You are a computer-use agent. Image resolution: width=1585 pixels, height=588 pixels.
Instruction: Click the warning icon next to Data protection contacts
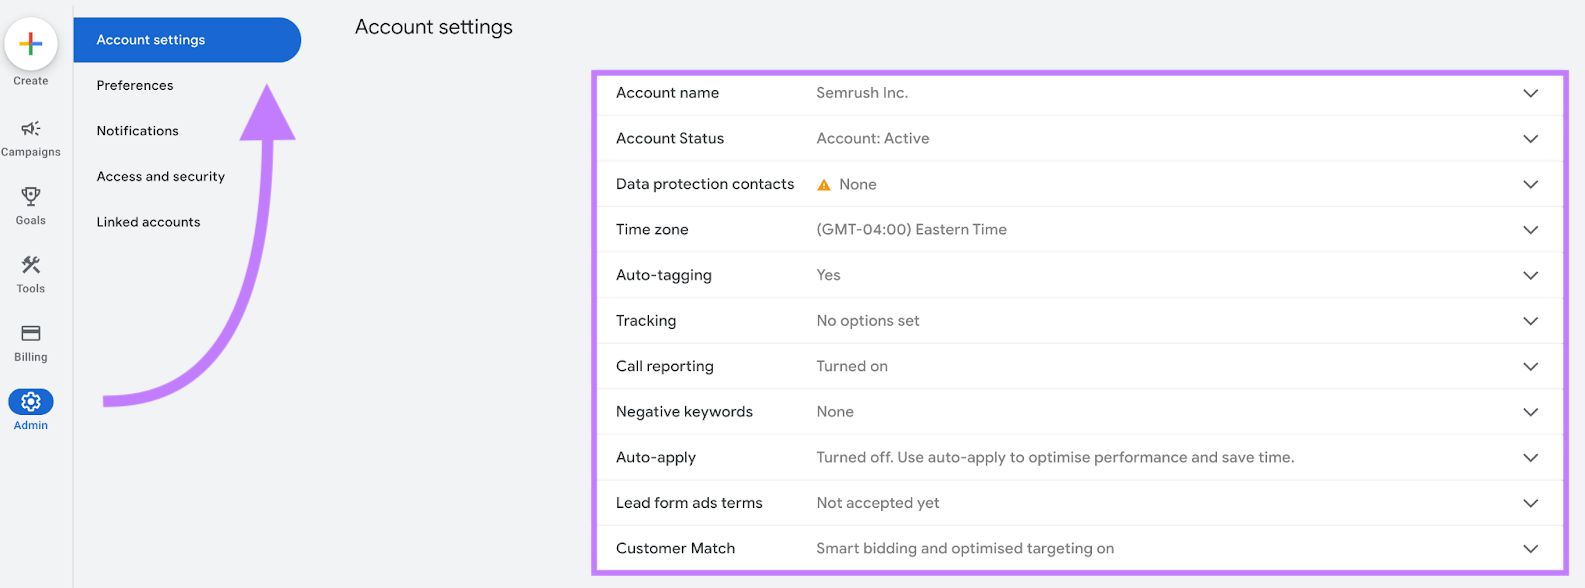point(823,184)
